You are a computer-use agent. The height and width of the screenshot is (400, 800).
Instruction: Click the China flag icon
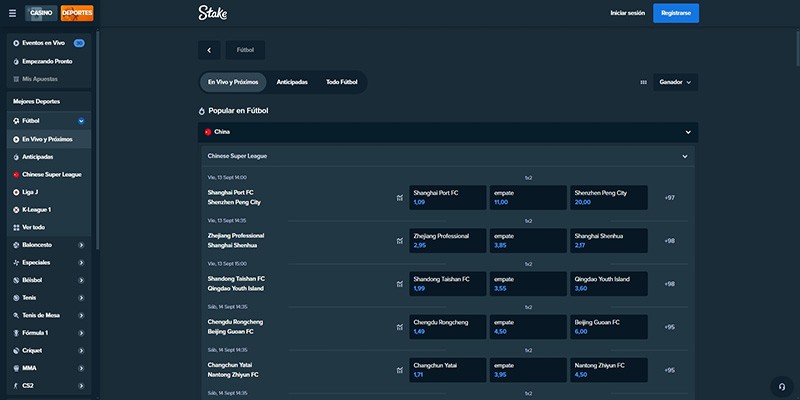point(208,132)
